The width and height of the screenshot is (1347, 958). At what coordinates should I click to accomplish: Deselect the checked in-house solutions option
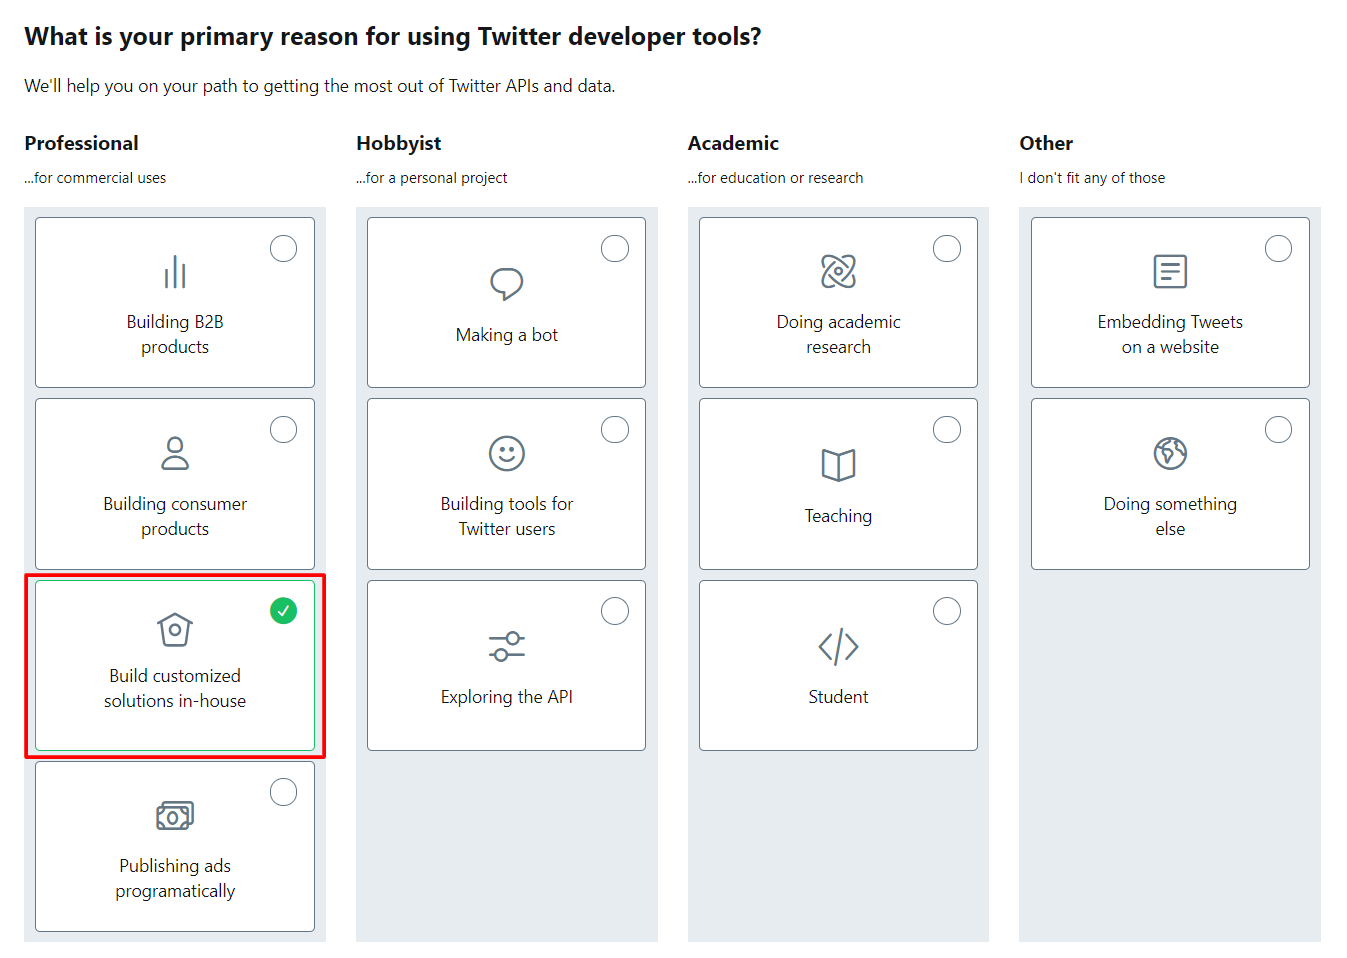click(283, 610)
